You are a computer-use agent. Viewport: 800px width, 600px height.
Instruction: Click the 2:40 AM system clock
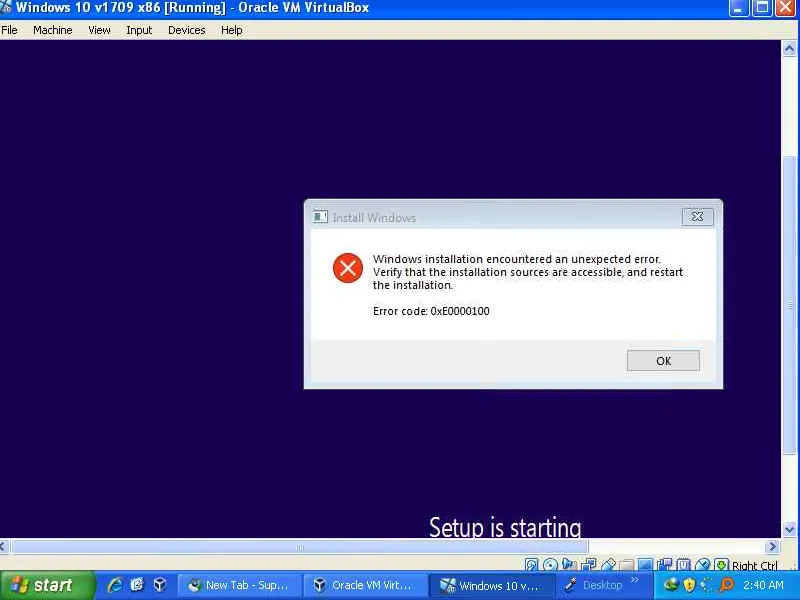[x=763, y=585]
